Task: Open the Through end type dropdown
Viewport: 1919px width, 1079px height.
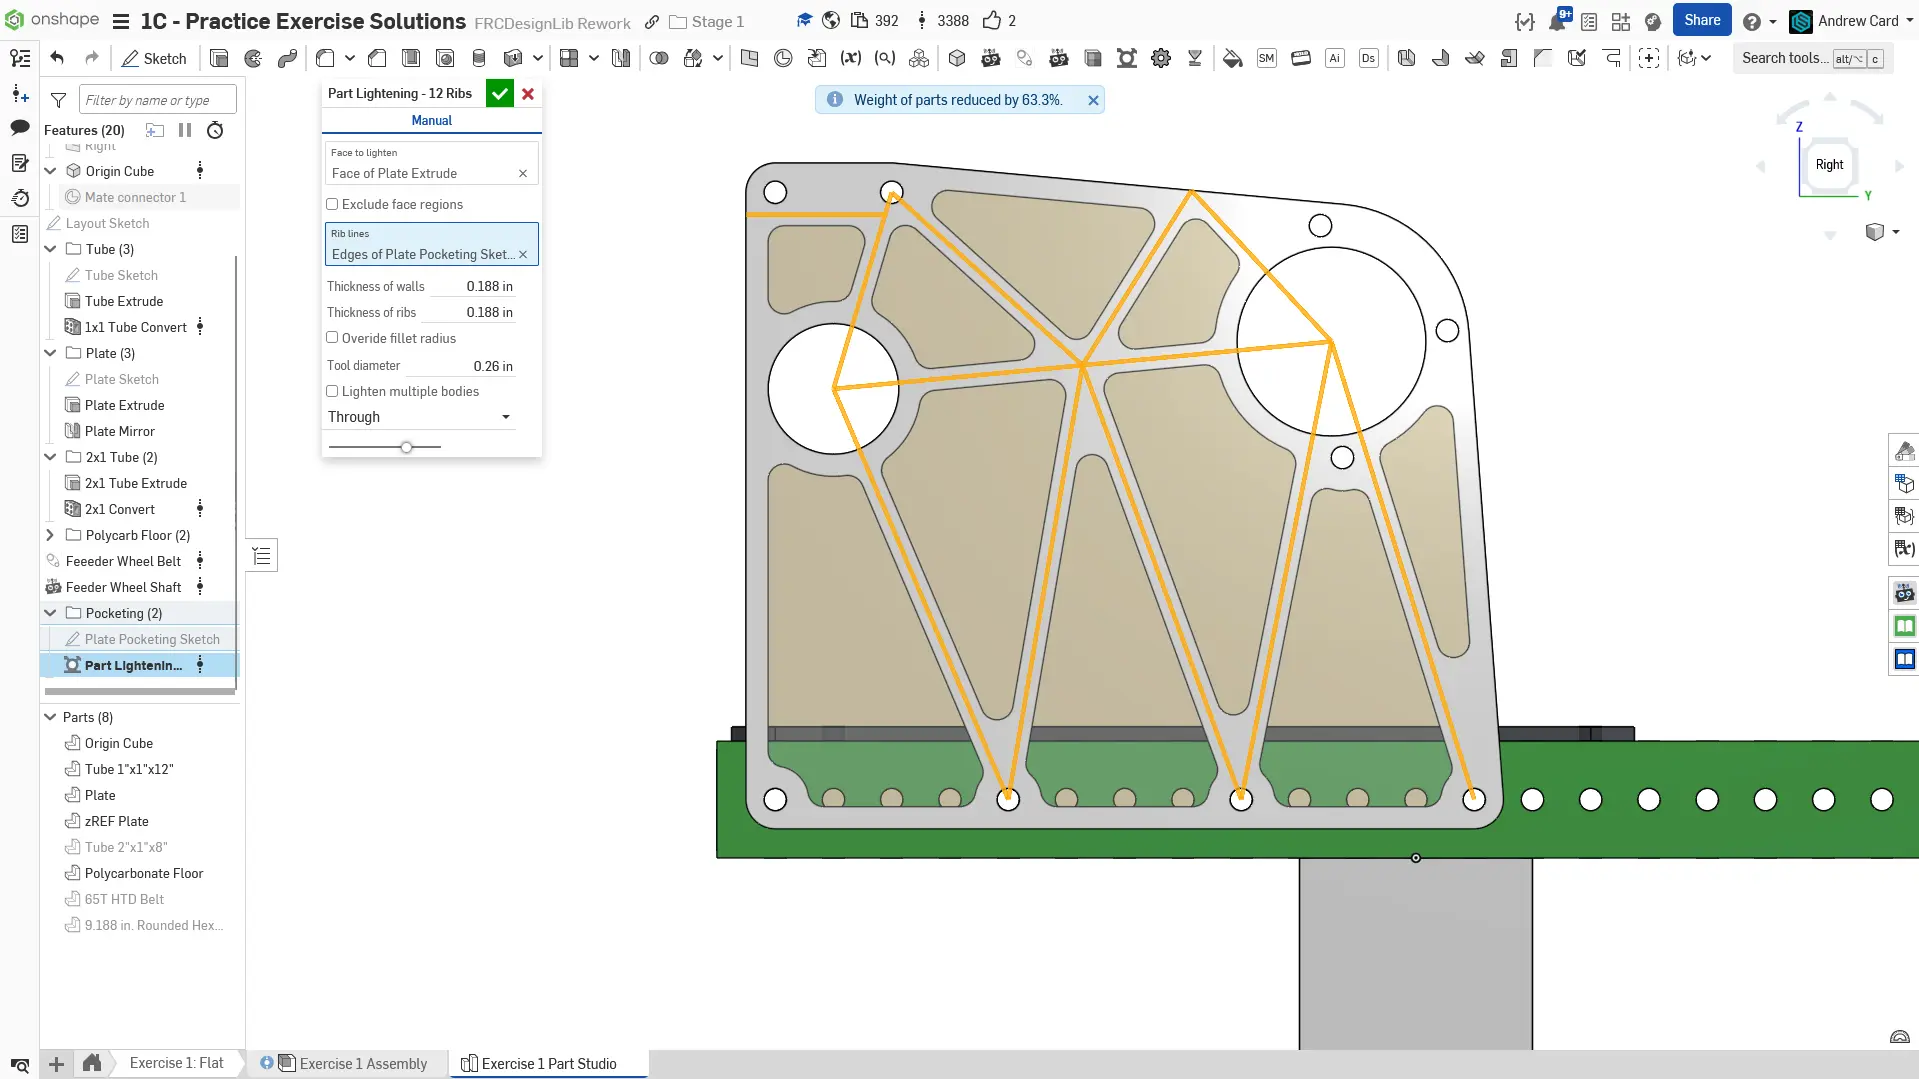Action: click(x=420, y=417)
